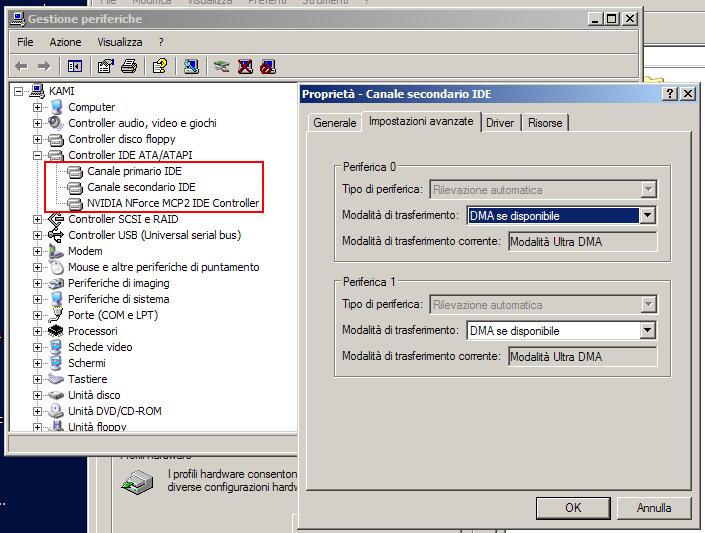Click Periferica 0 current mode Ultra DMA field
This screenshot has height=533, width=705.
click(x=583, y=242)
